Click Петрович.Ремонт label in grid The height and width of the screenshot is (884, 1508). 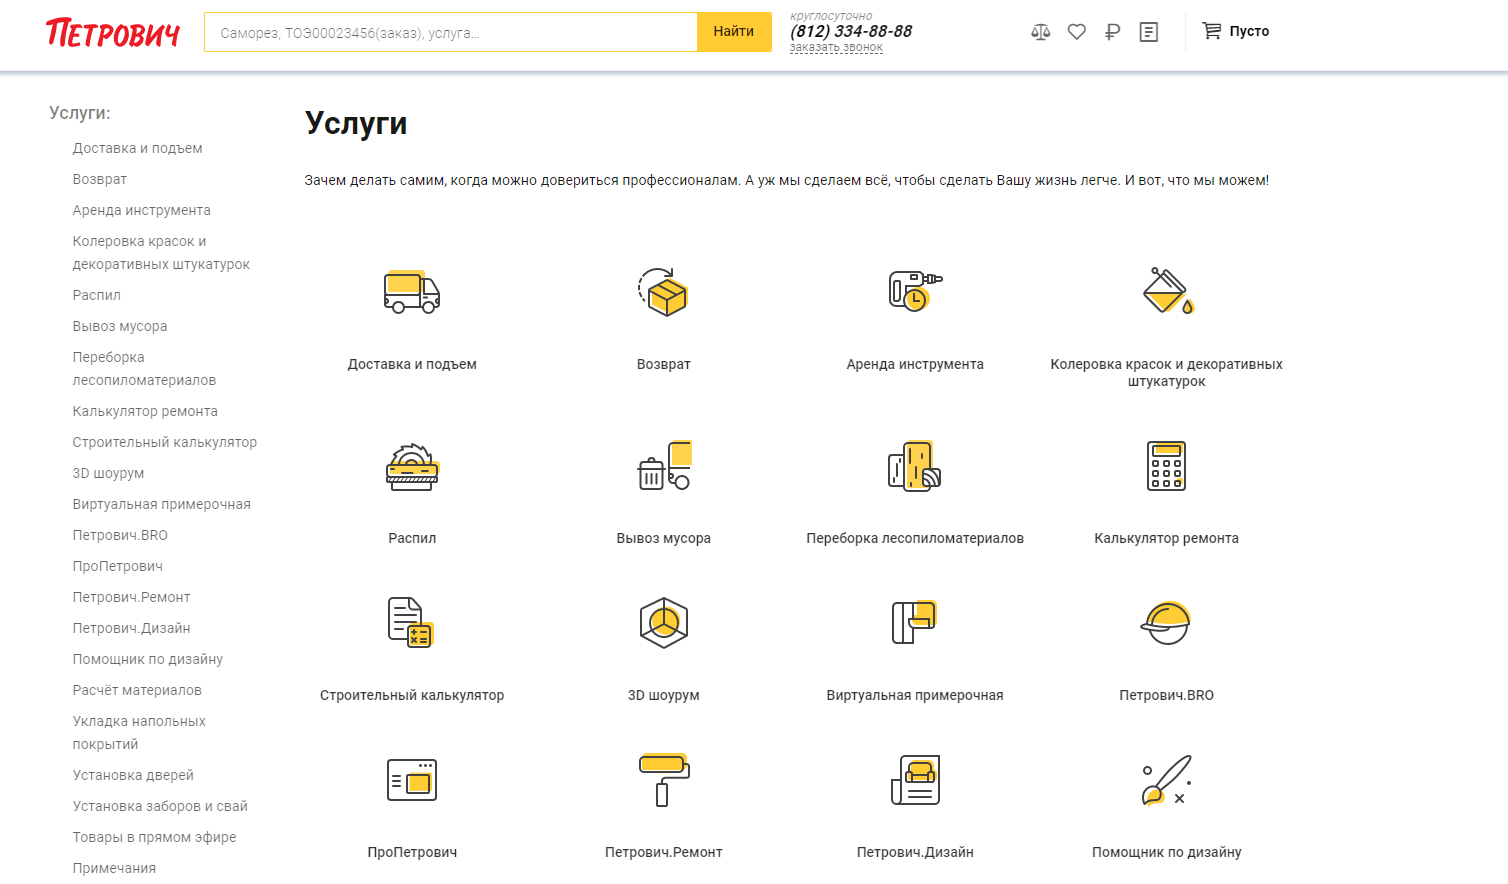click(664, 852)
